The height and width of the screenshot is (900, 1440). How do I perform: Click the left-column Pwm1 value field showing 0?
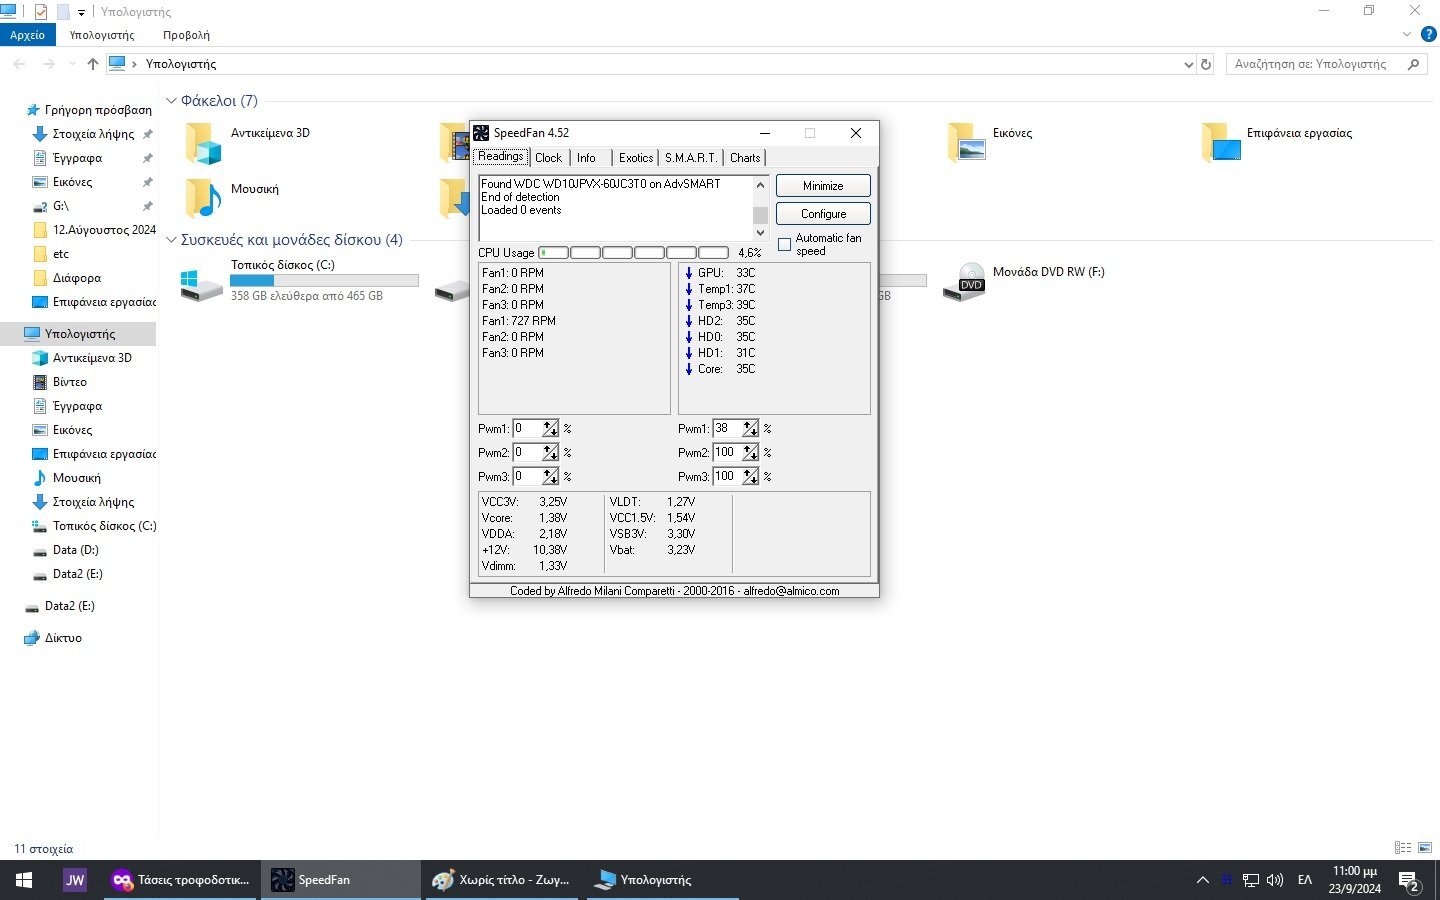(527, 428)
